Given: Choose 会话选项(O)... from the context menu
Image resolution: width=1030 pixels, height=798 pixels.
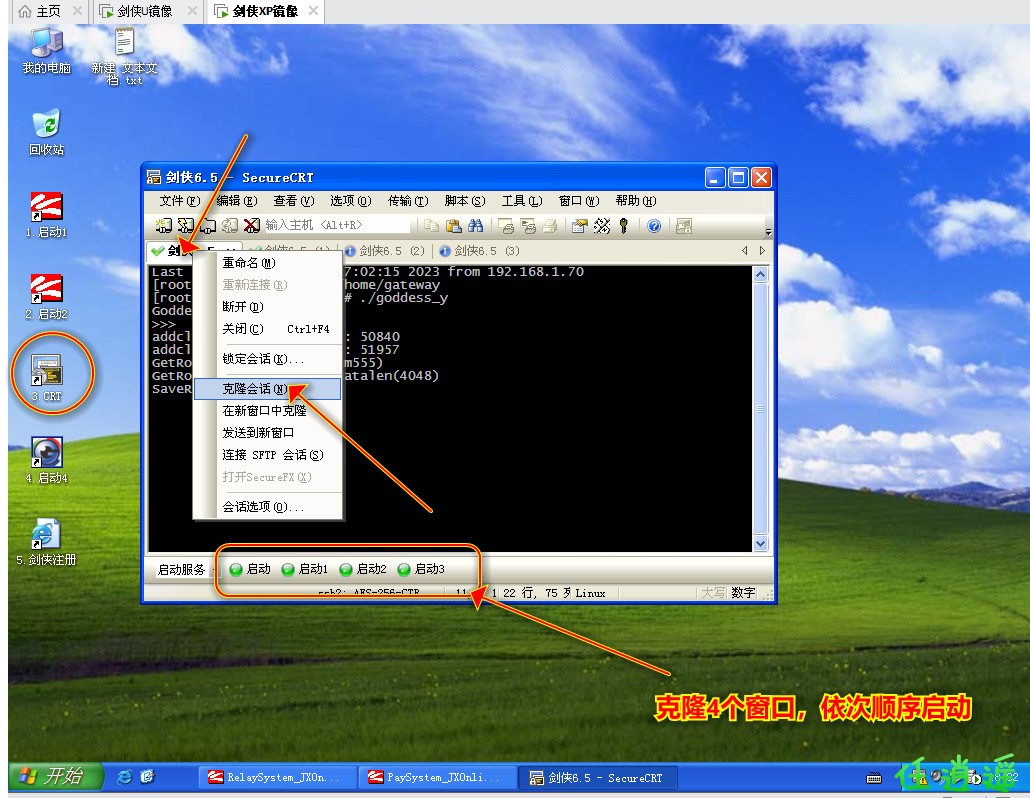Looking at the screenshot, I should click(x=268, y=507).
